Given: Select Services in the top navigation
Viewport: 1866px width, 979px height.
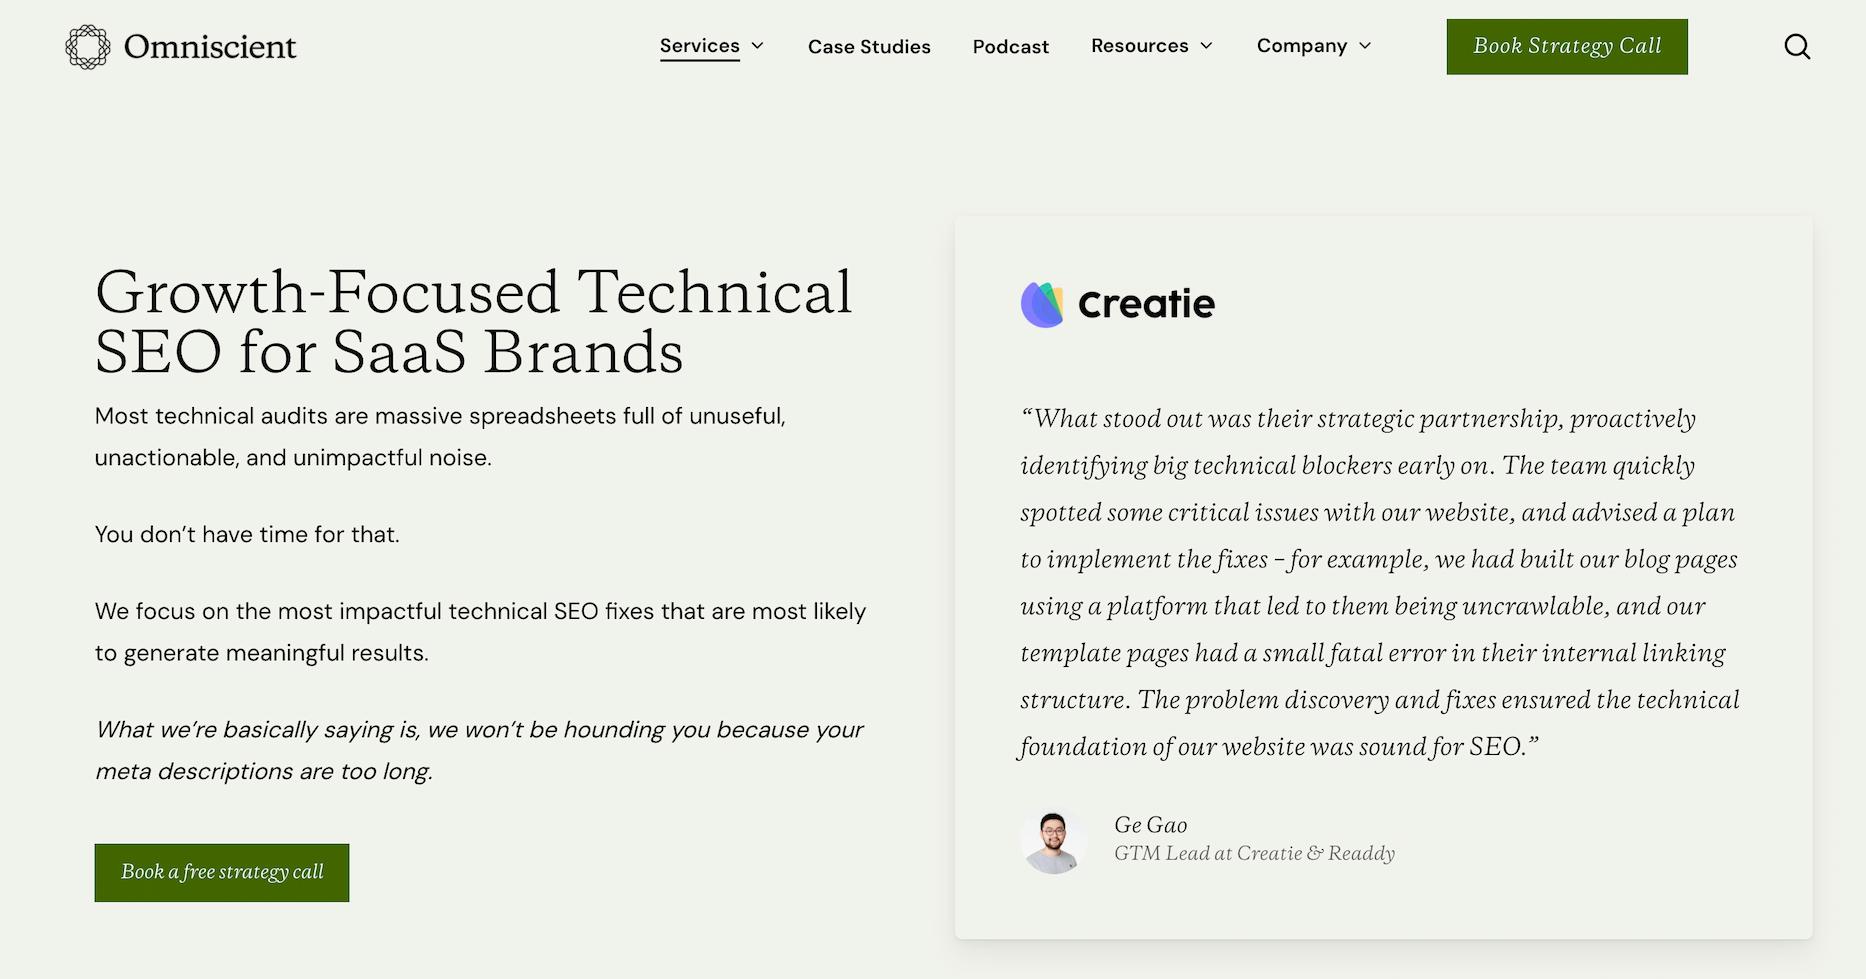Looking at the screenshot, I should pyautogui.click(x=699, y=45).
